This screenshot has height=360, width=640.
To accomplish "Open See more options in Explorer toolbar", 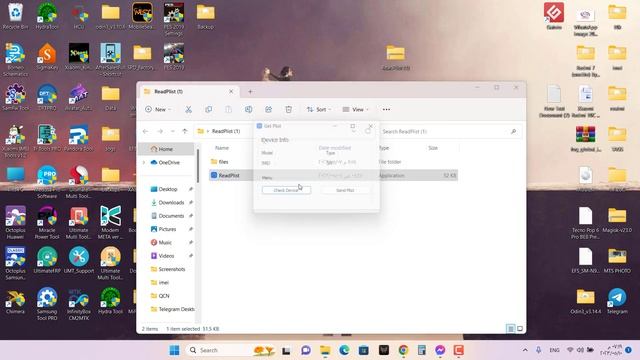I will [386, 109].
